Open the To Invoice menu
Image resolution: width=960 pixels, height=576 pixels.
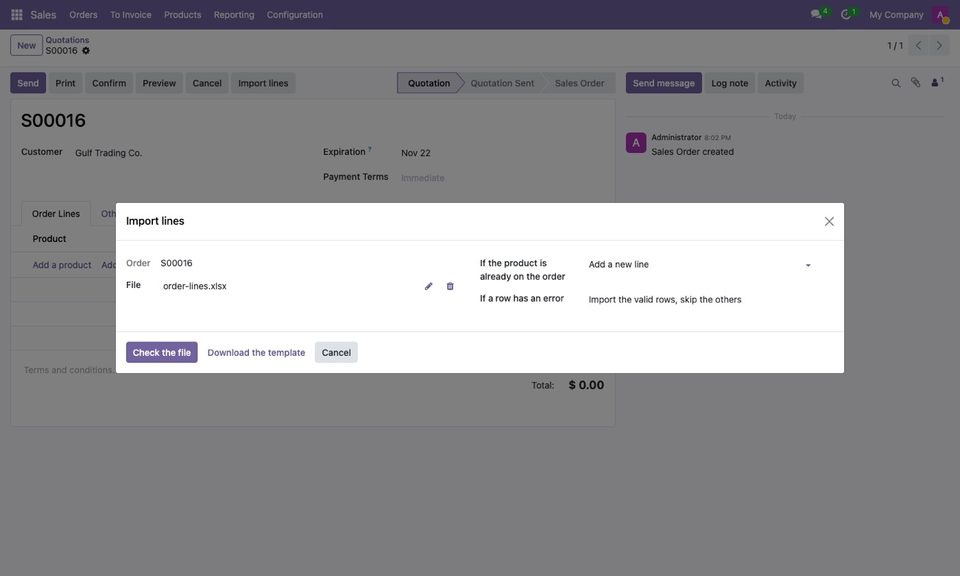tap(130, 15)
